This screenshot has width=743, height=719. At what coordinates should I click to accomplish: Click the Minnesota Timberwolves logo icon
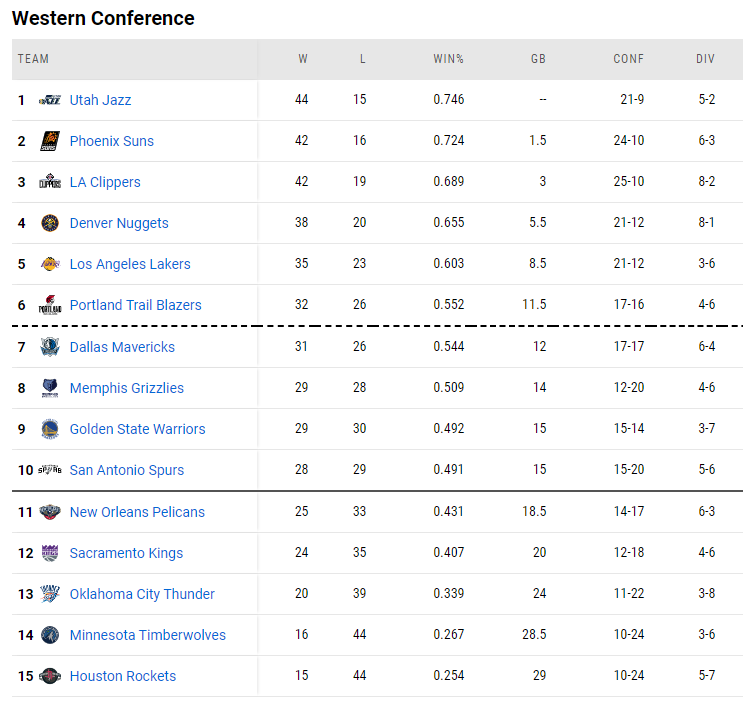coord(50,635)
